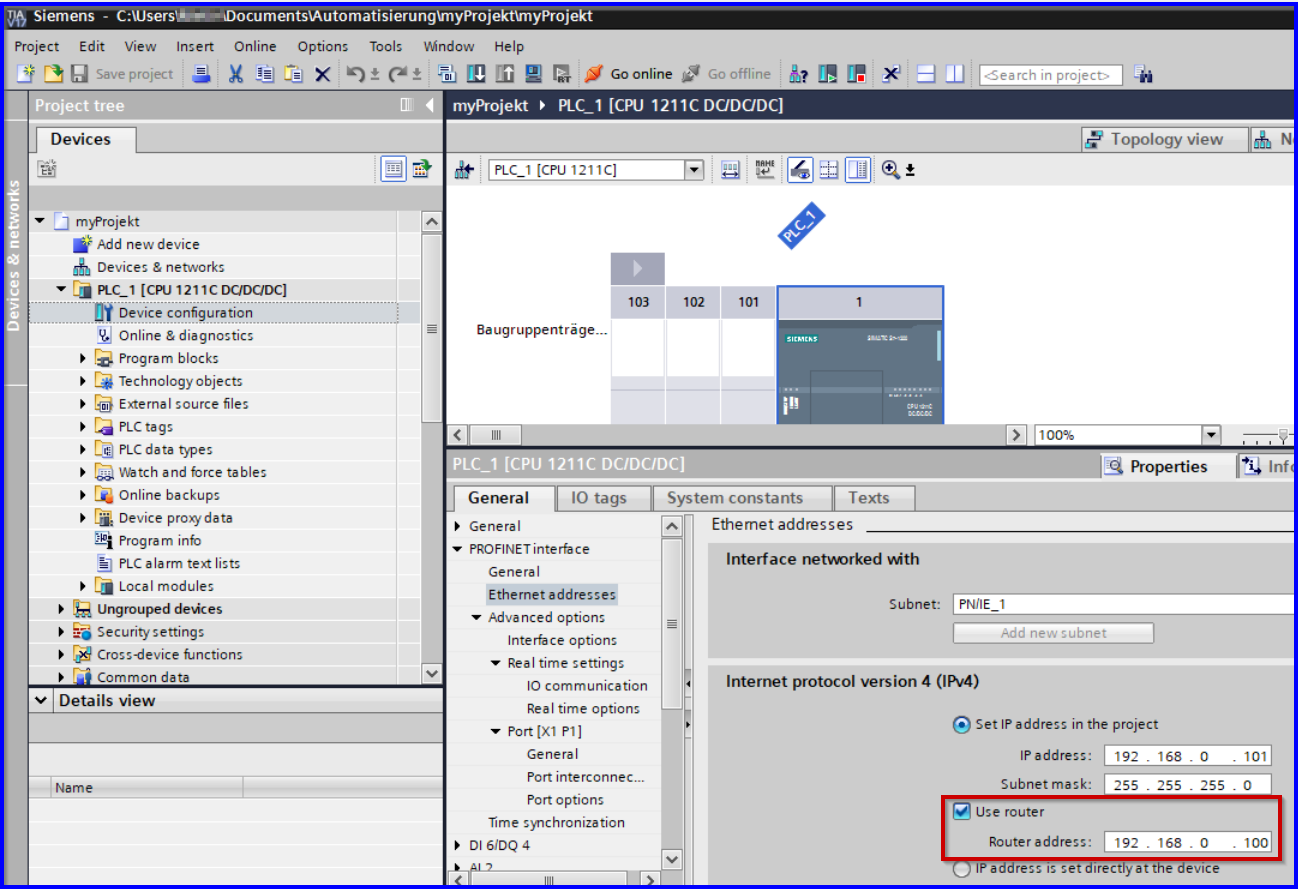Expand the Program blocks tree node
This screenshot has width=1298, height=889.
pyautogui.click(x=83, y=358)
